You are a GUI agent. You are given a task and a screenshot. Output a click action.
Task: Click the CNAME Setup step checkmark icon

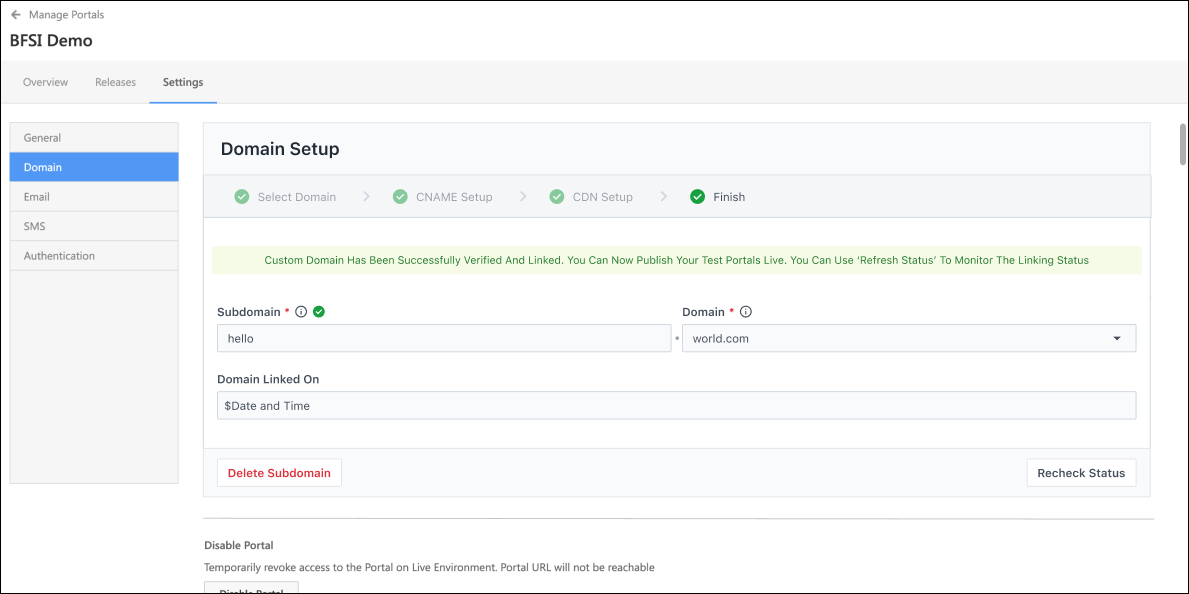click(401, 196)
